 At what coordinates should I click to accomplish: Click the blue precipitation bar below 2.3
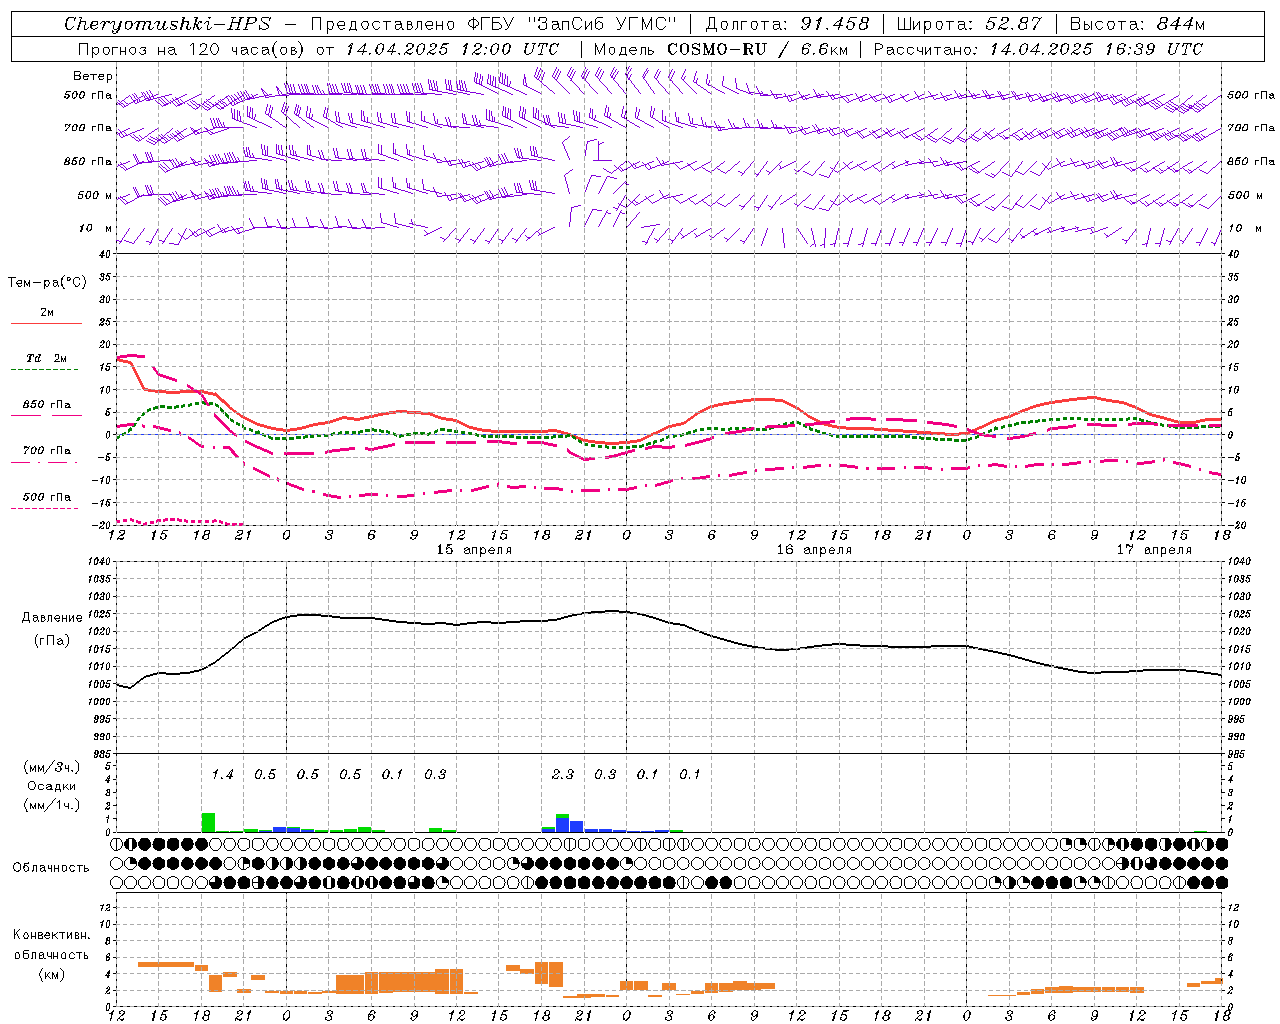563,826
